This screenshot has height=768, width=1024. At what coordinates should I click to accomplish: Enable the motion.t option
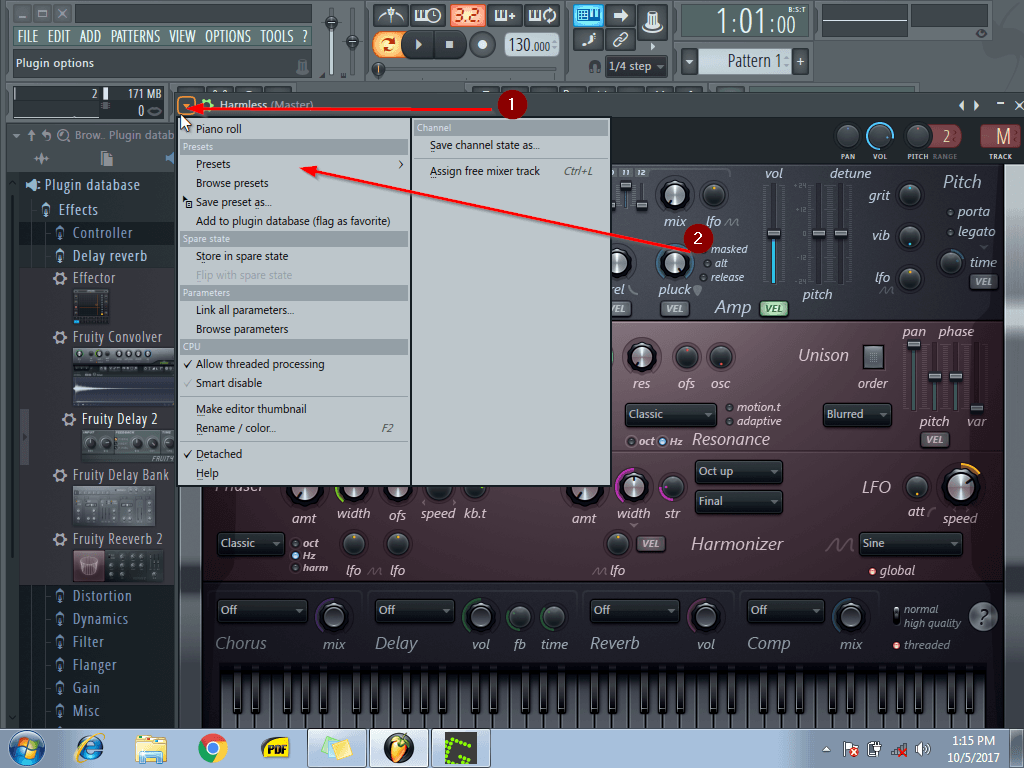click(x=729, y=408)
